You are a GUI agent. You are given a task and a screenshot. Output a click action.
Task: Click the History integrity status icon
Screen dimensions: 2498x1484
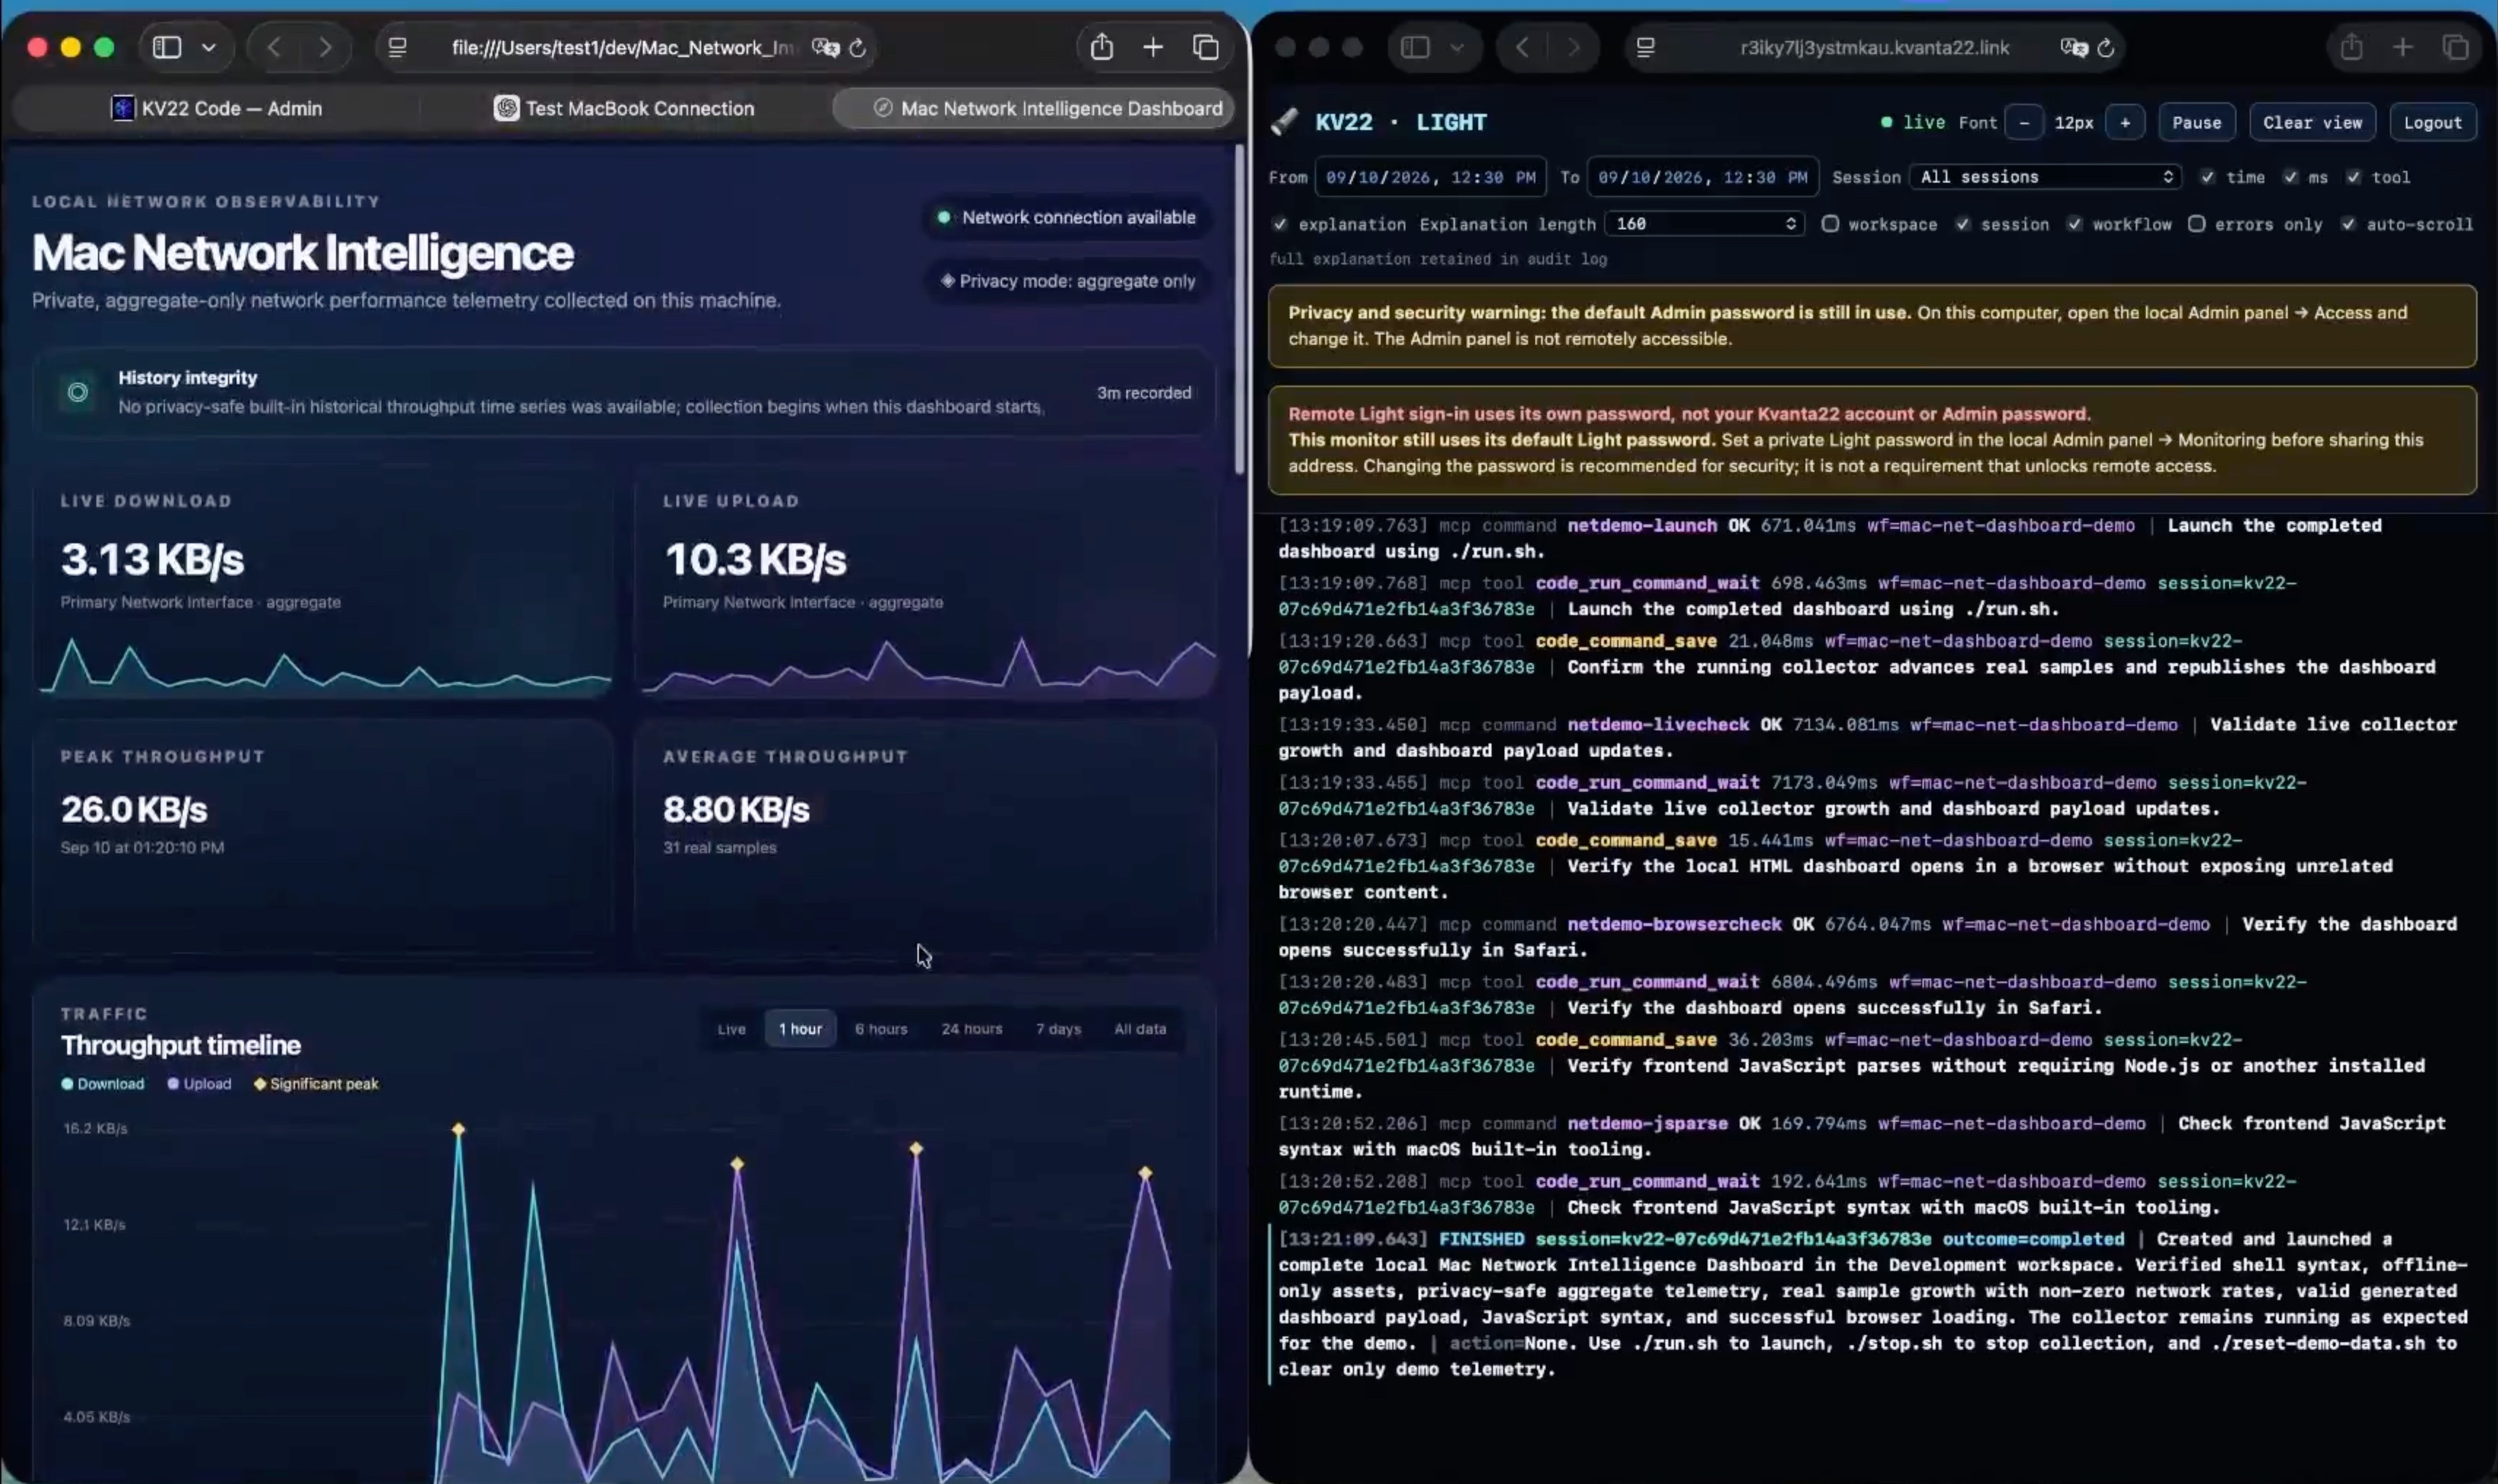point(77,392)
